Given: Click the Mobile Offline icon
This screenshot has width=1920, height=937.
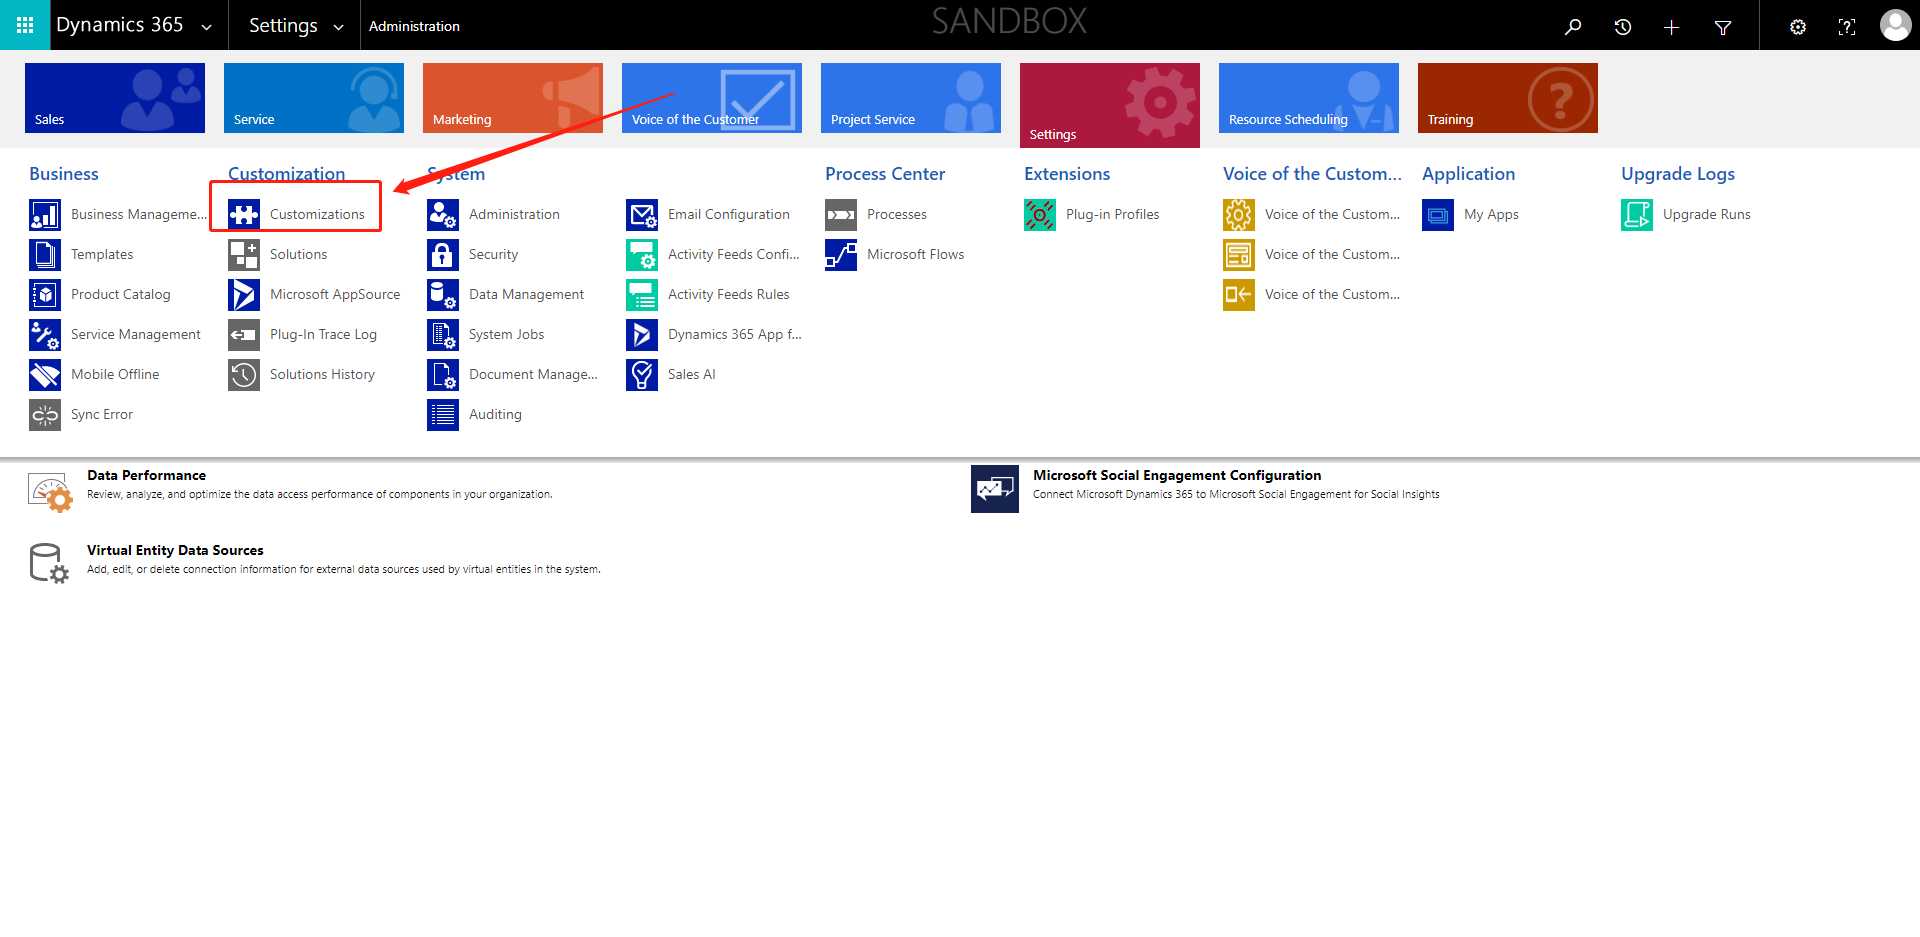Looking at the screenshot, I should point(45,375).
